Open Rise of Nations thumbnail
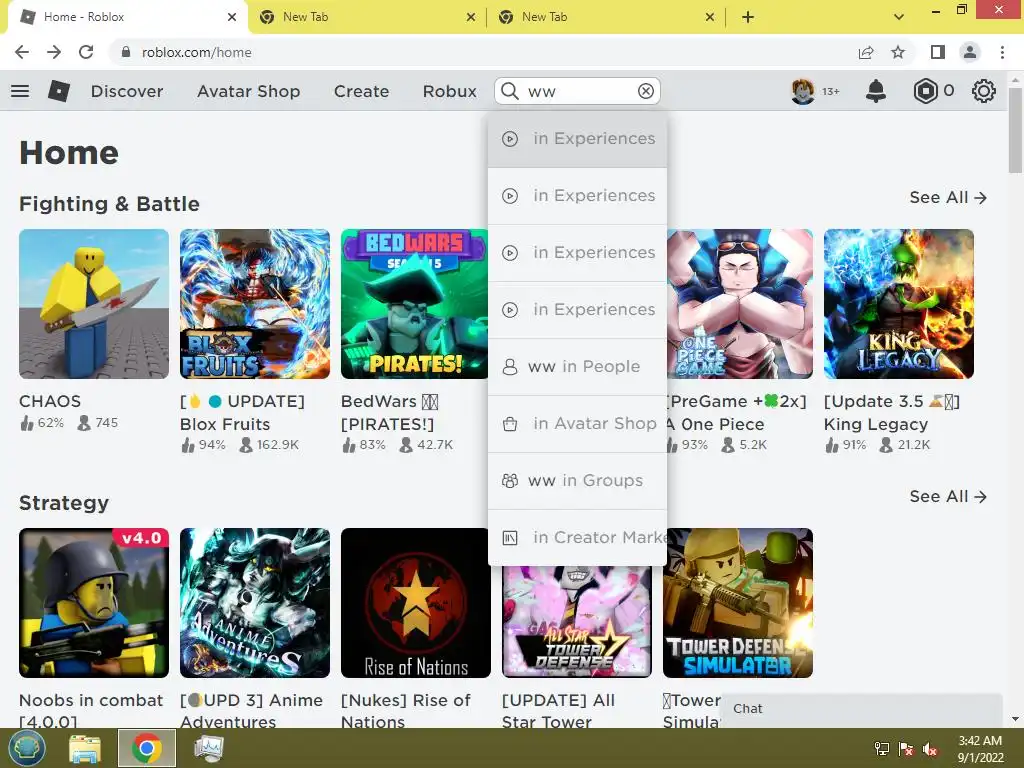This screenshot has height=768, width=1024. coord(416,603)
